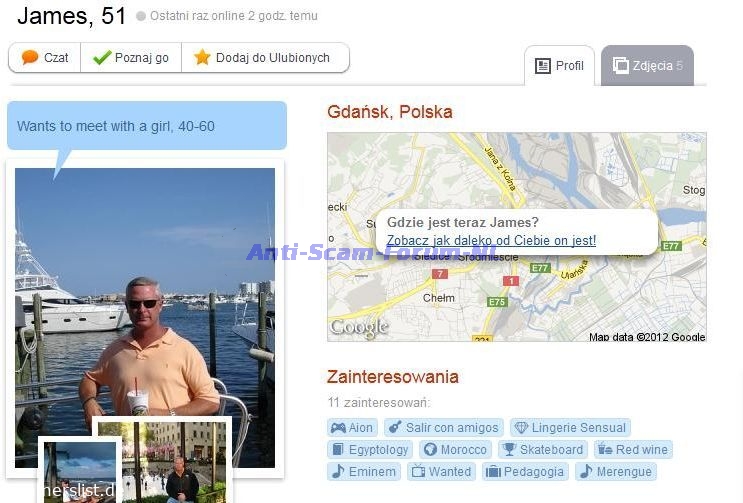Select the Red wine interest tag
Image resolution: width=743 pixels, height=503 pixels.
pyautogui.click(x=633, y=449)
